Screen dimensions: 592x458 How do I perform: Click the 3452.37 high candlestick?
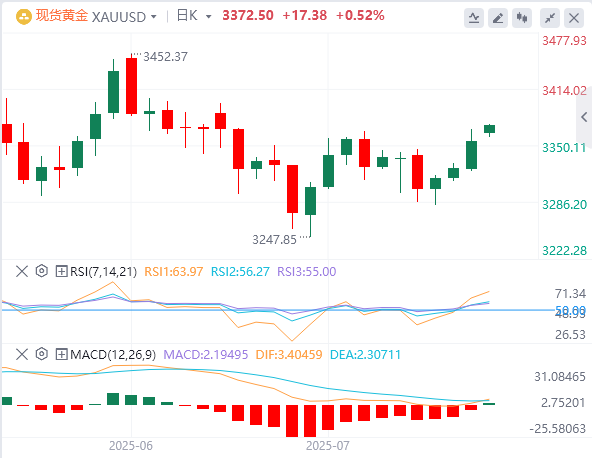point(131,85)
